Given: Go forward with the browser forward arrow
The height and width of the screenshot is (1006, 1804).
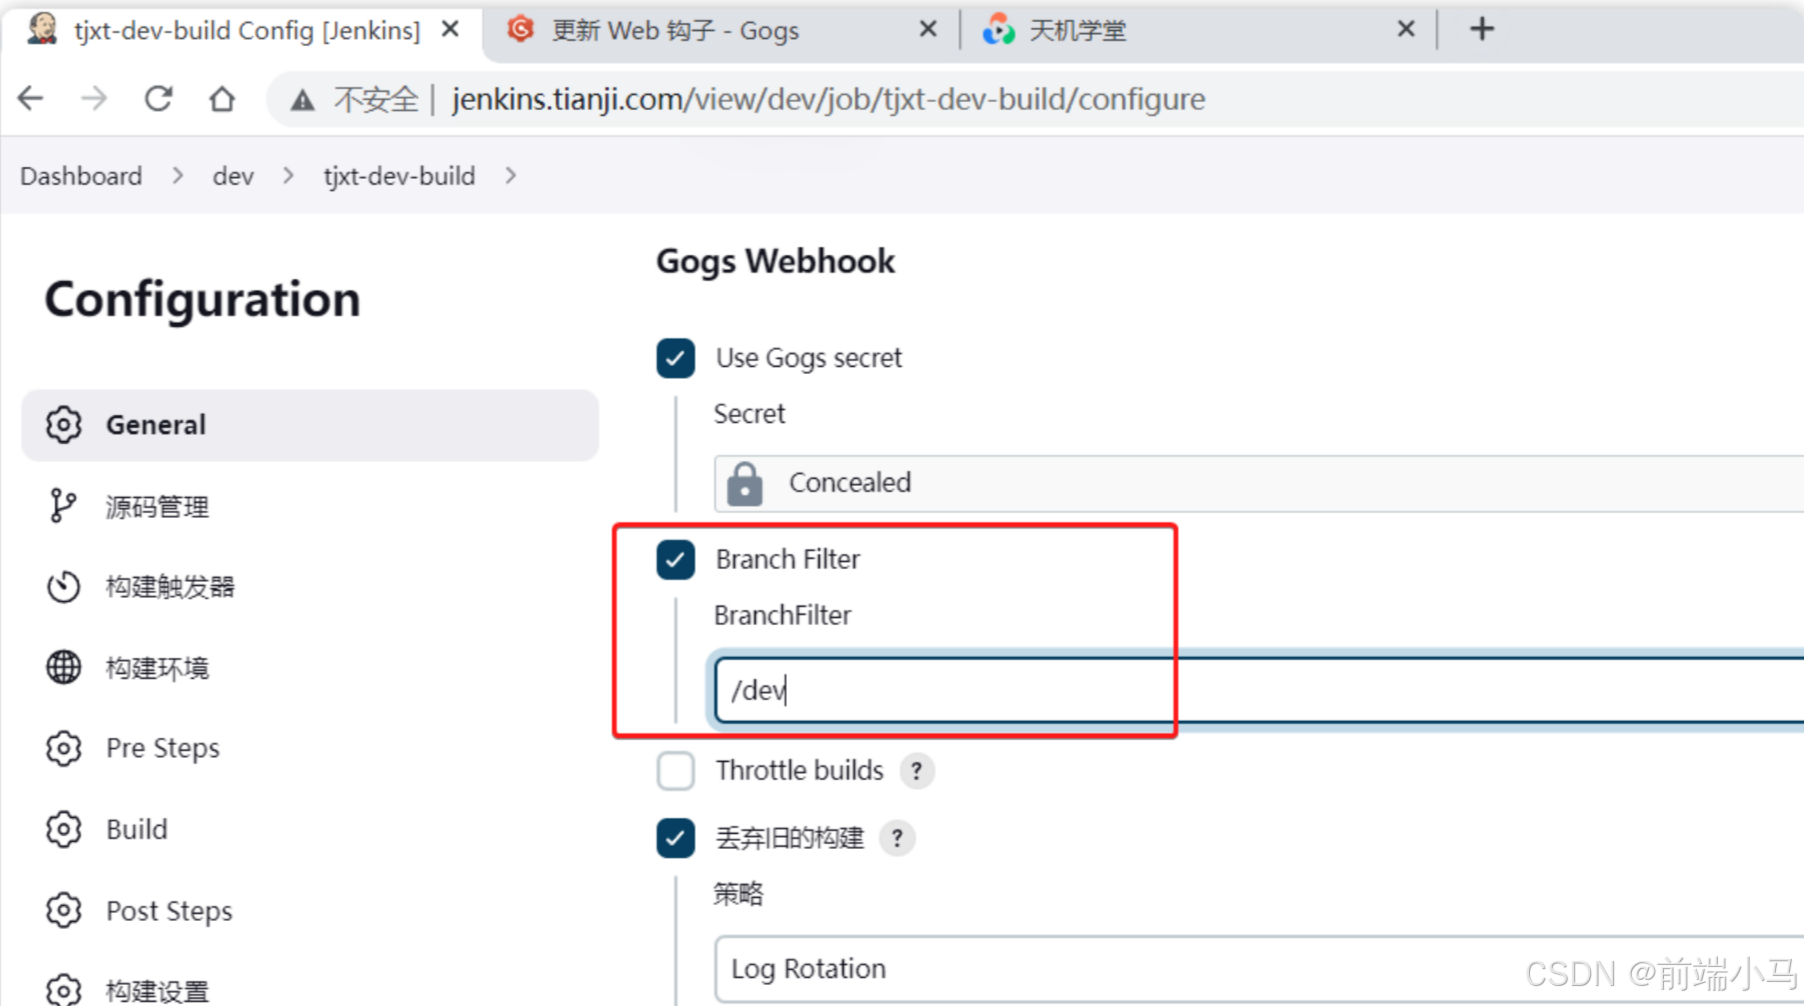Looking at the screenshot, I should click(94, 99).
